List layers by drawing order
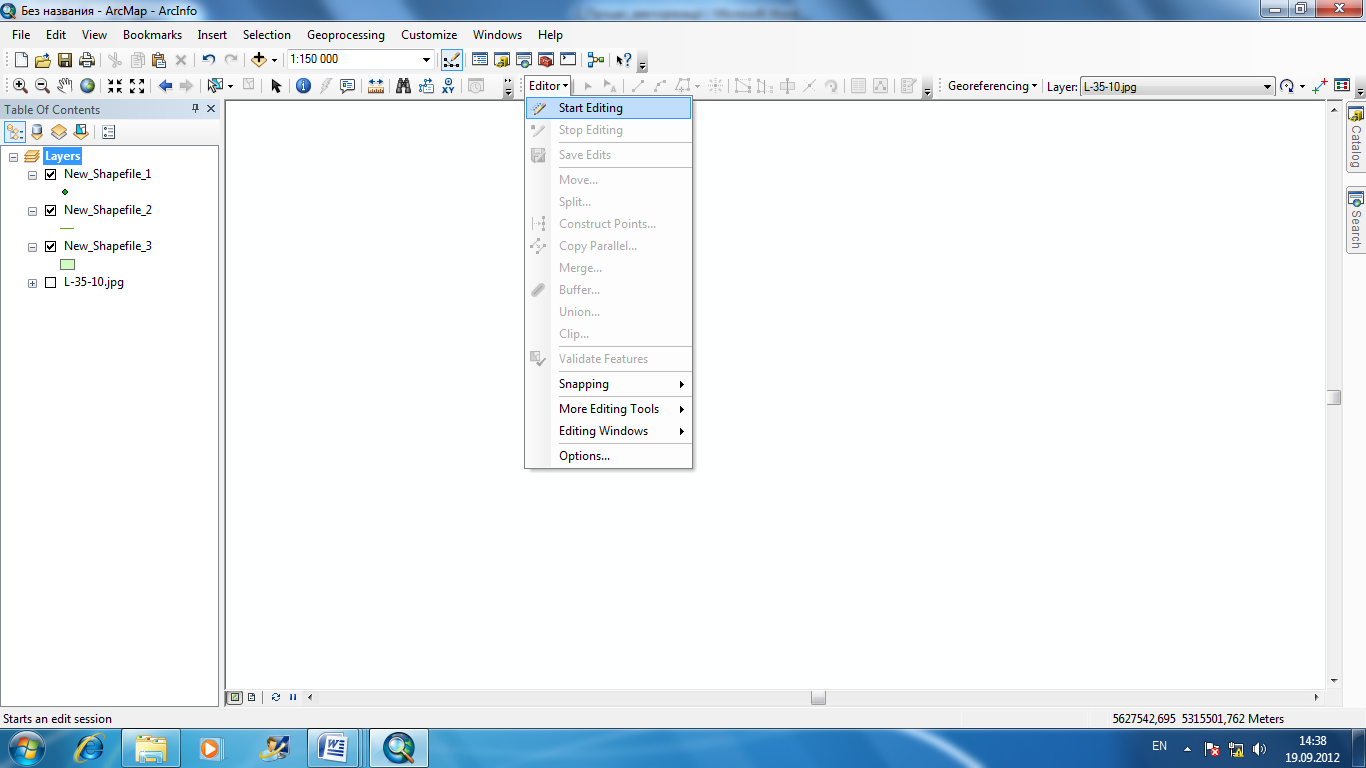The width and height of the screenshot is (1366, 768). point(15,131)
